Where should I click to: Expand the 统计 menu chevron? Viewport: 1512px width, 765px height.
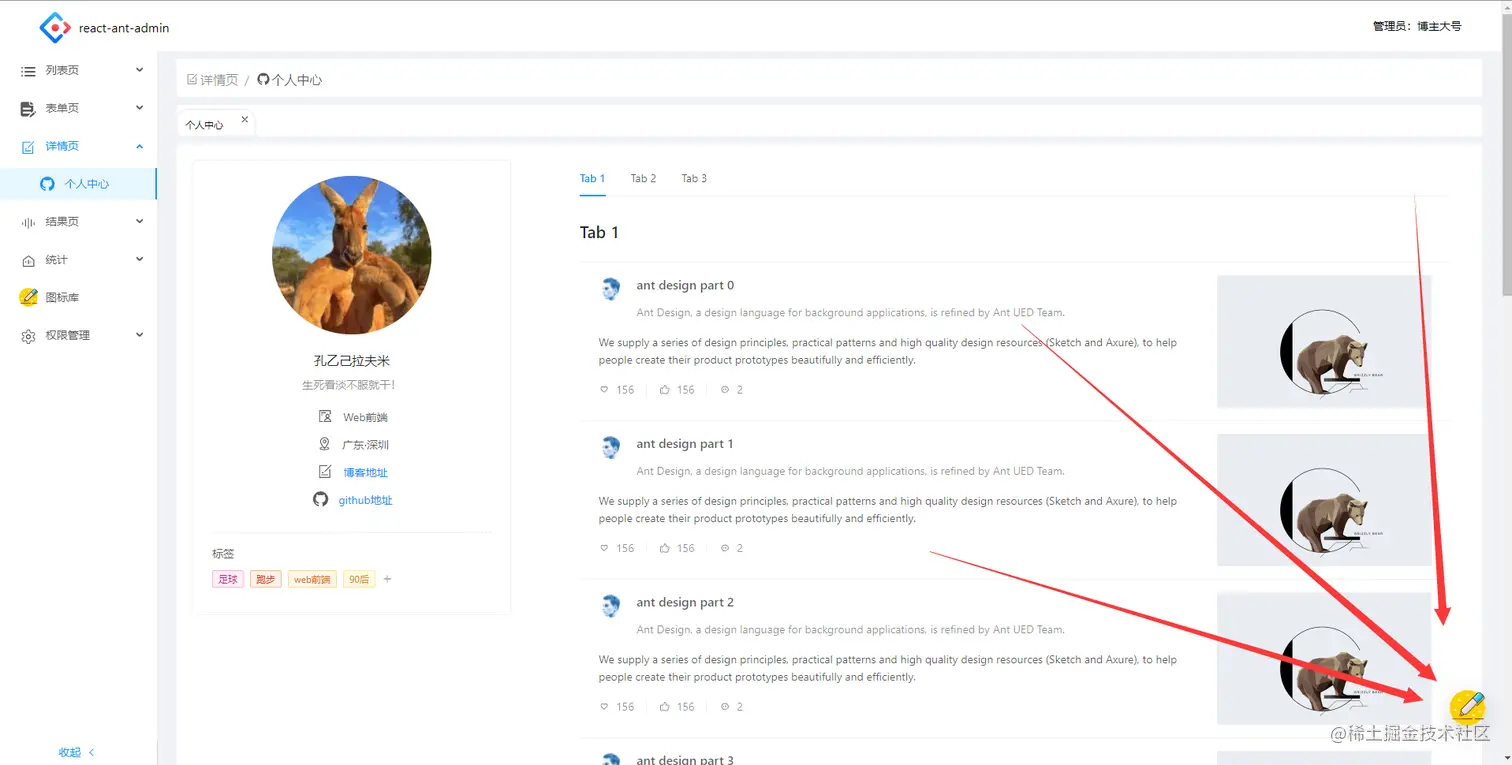140,259
